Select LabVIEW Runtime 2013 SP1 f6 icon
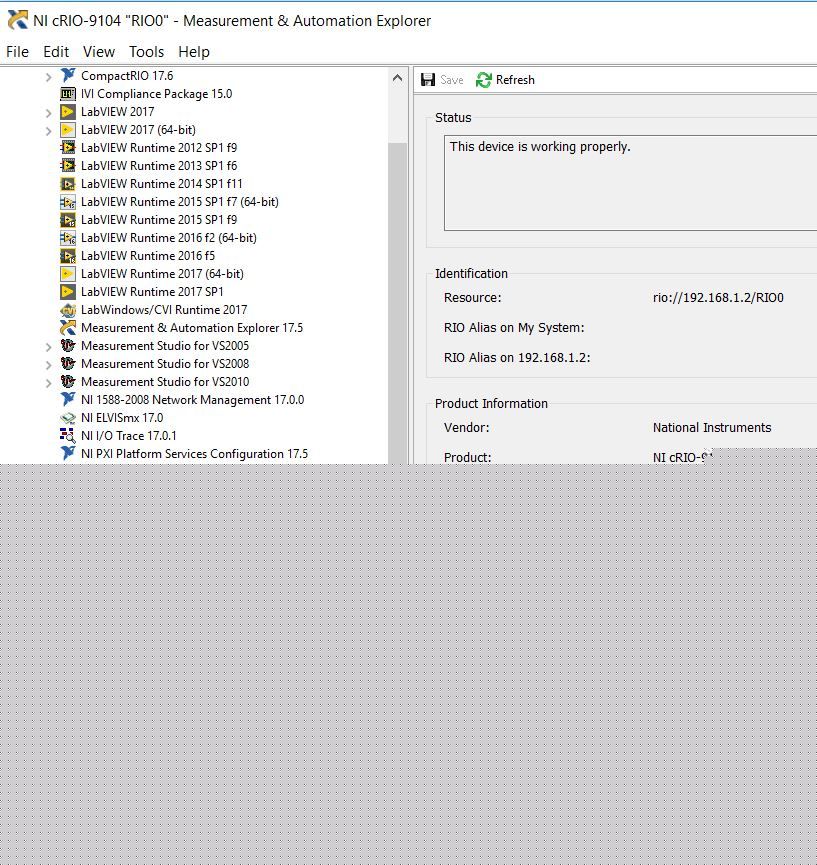The image size is (817, 865). pyautogui.click(x=67, y=165)
